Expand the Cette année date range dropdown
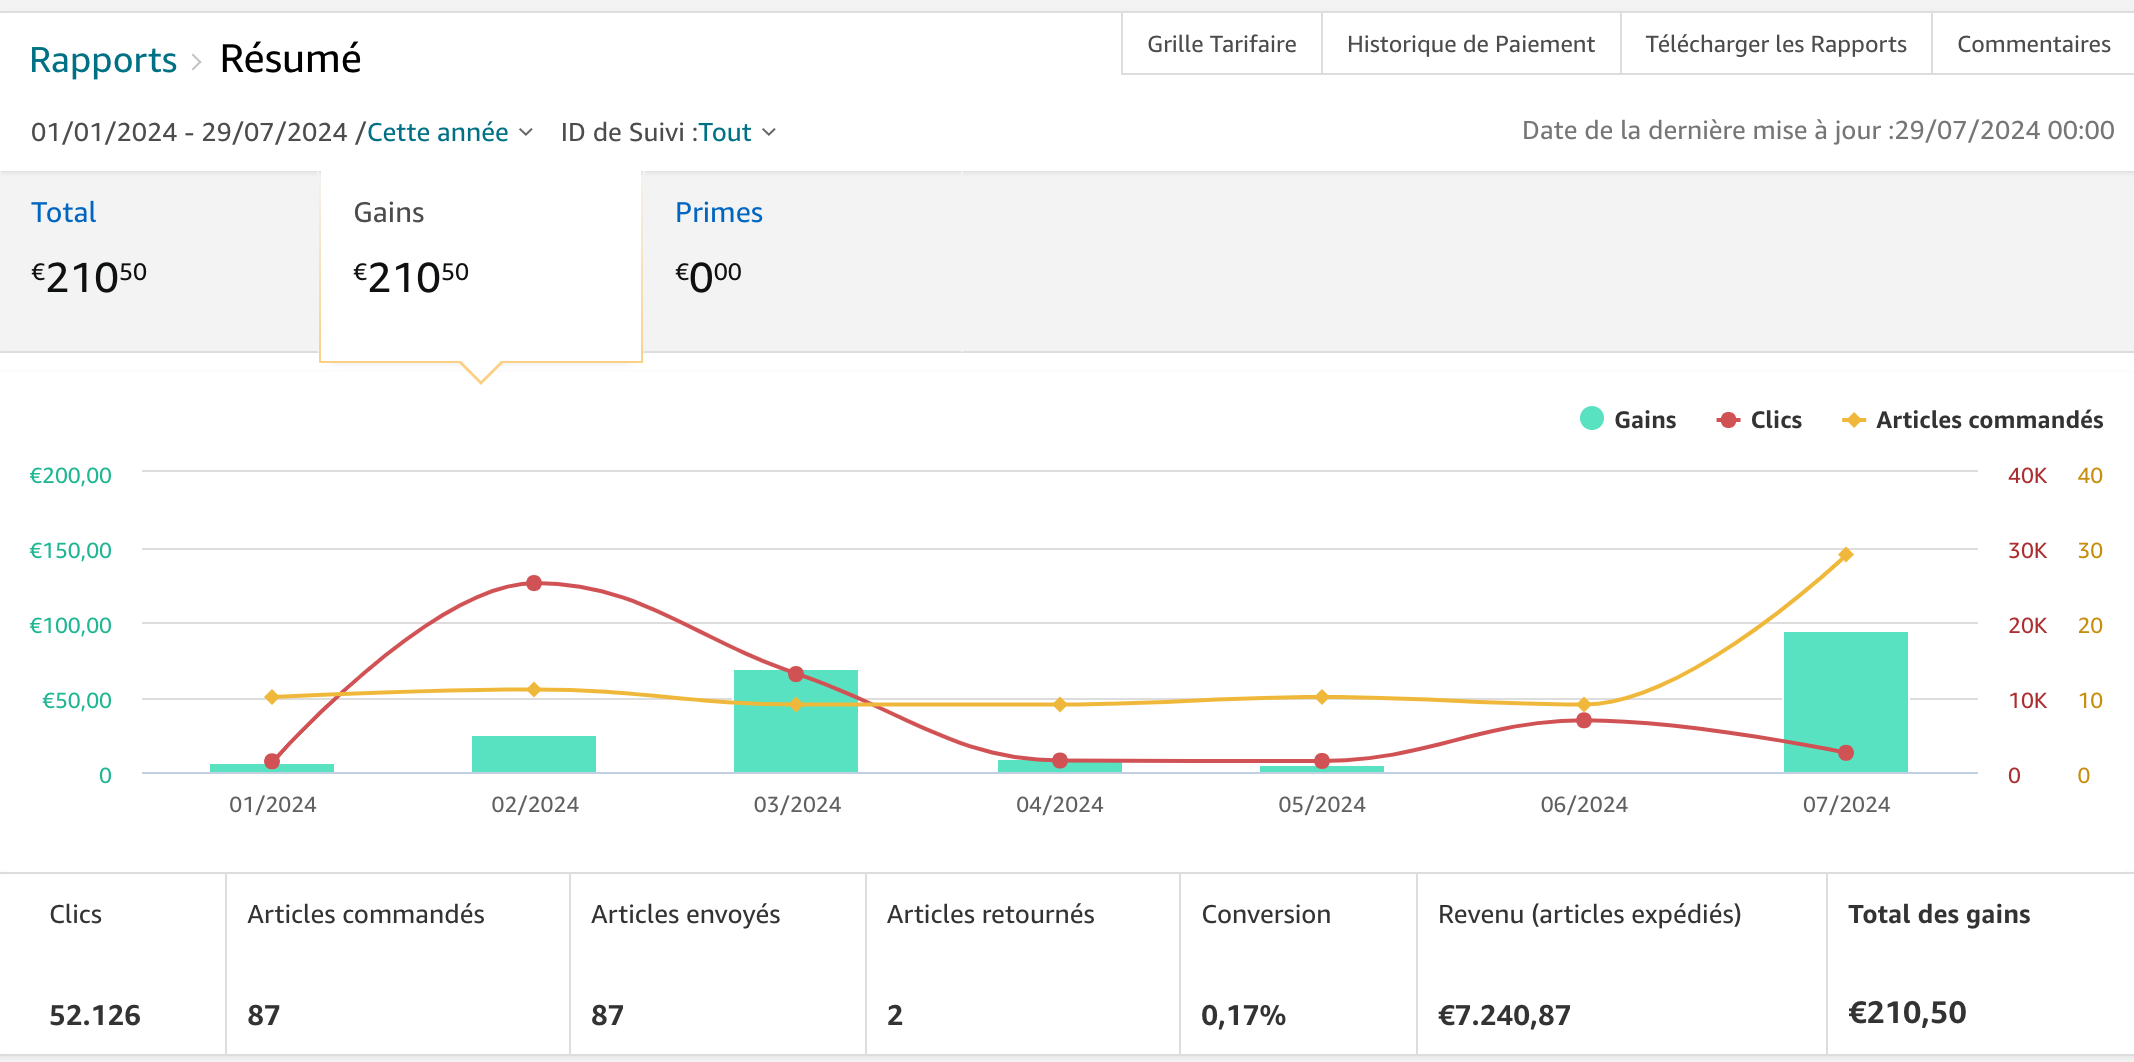 pos(437,132)
